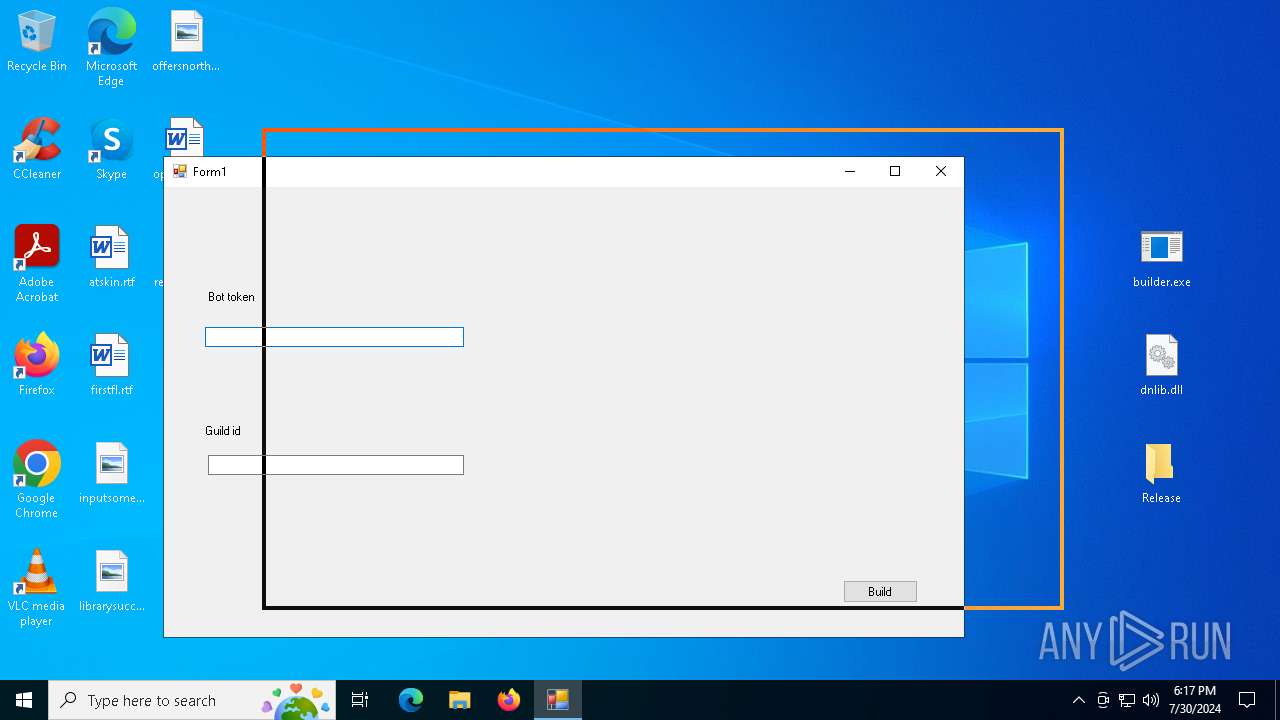This screenshot has height=720, width=1280.
Task: Open the Google Chrome desktop shortcut
Action: [37, 480]
